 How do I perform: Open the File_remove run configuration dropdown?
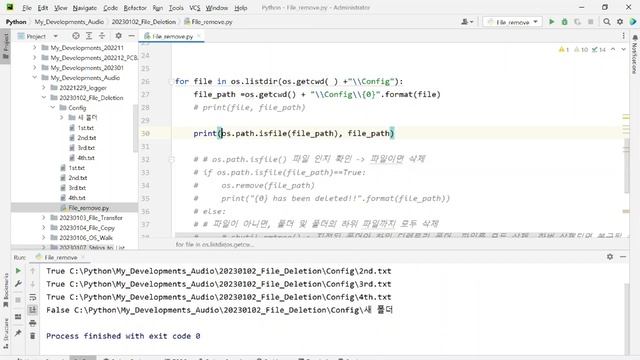(x=512, y=22)
